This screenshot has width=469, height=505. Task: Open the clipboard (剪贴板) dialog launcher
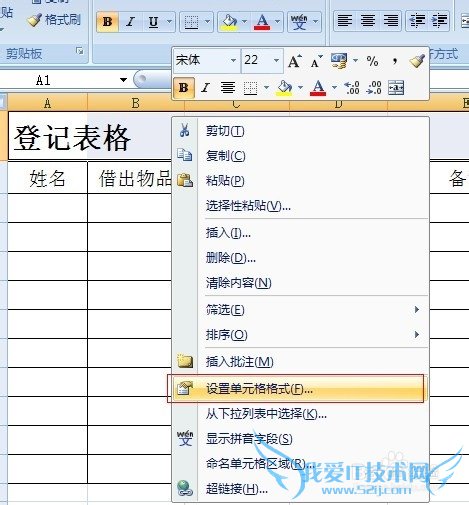point(80,51)
